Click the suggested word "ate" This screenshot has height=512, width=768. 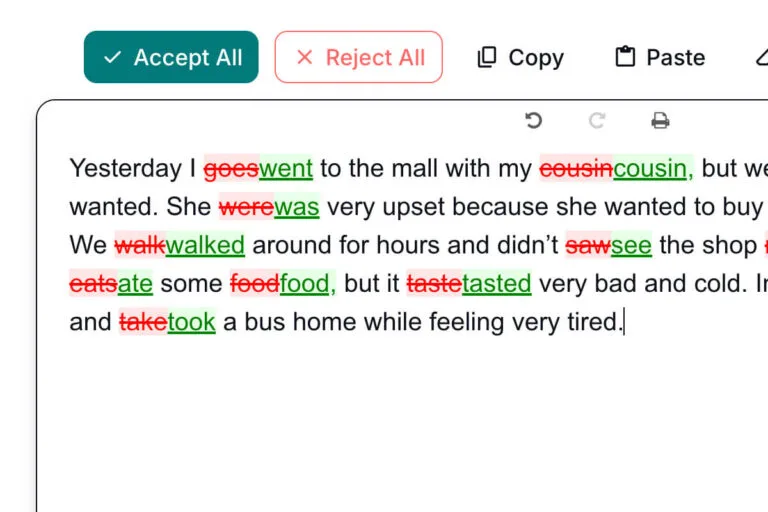click(135, 284)
